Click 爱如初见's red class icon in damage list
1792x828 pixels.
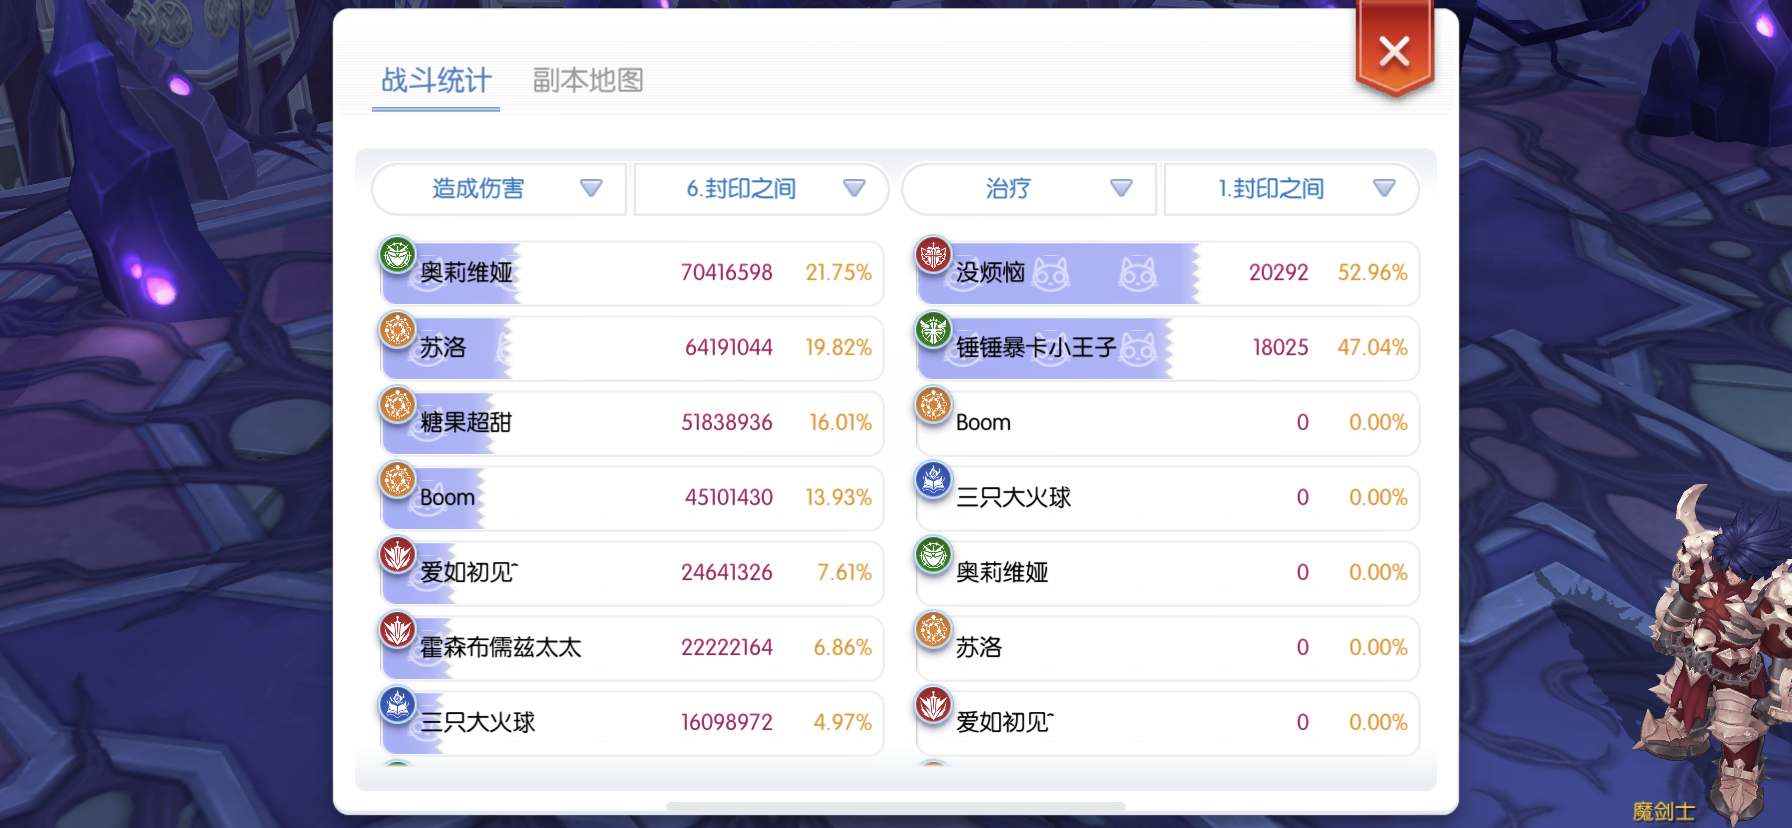397,555
